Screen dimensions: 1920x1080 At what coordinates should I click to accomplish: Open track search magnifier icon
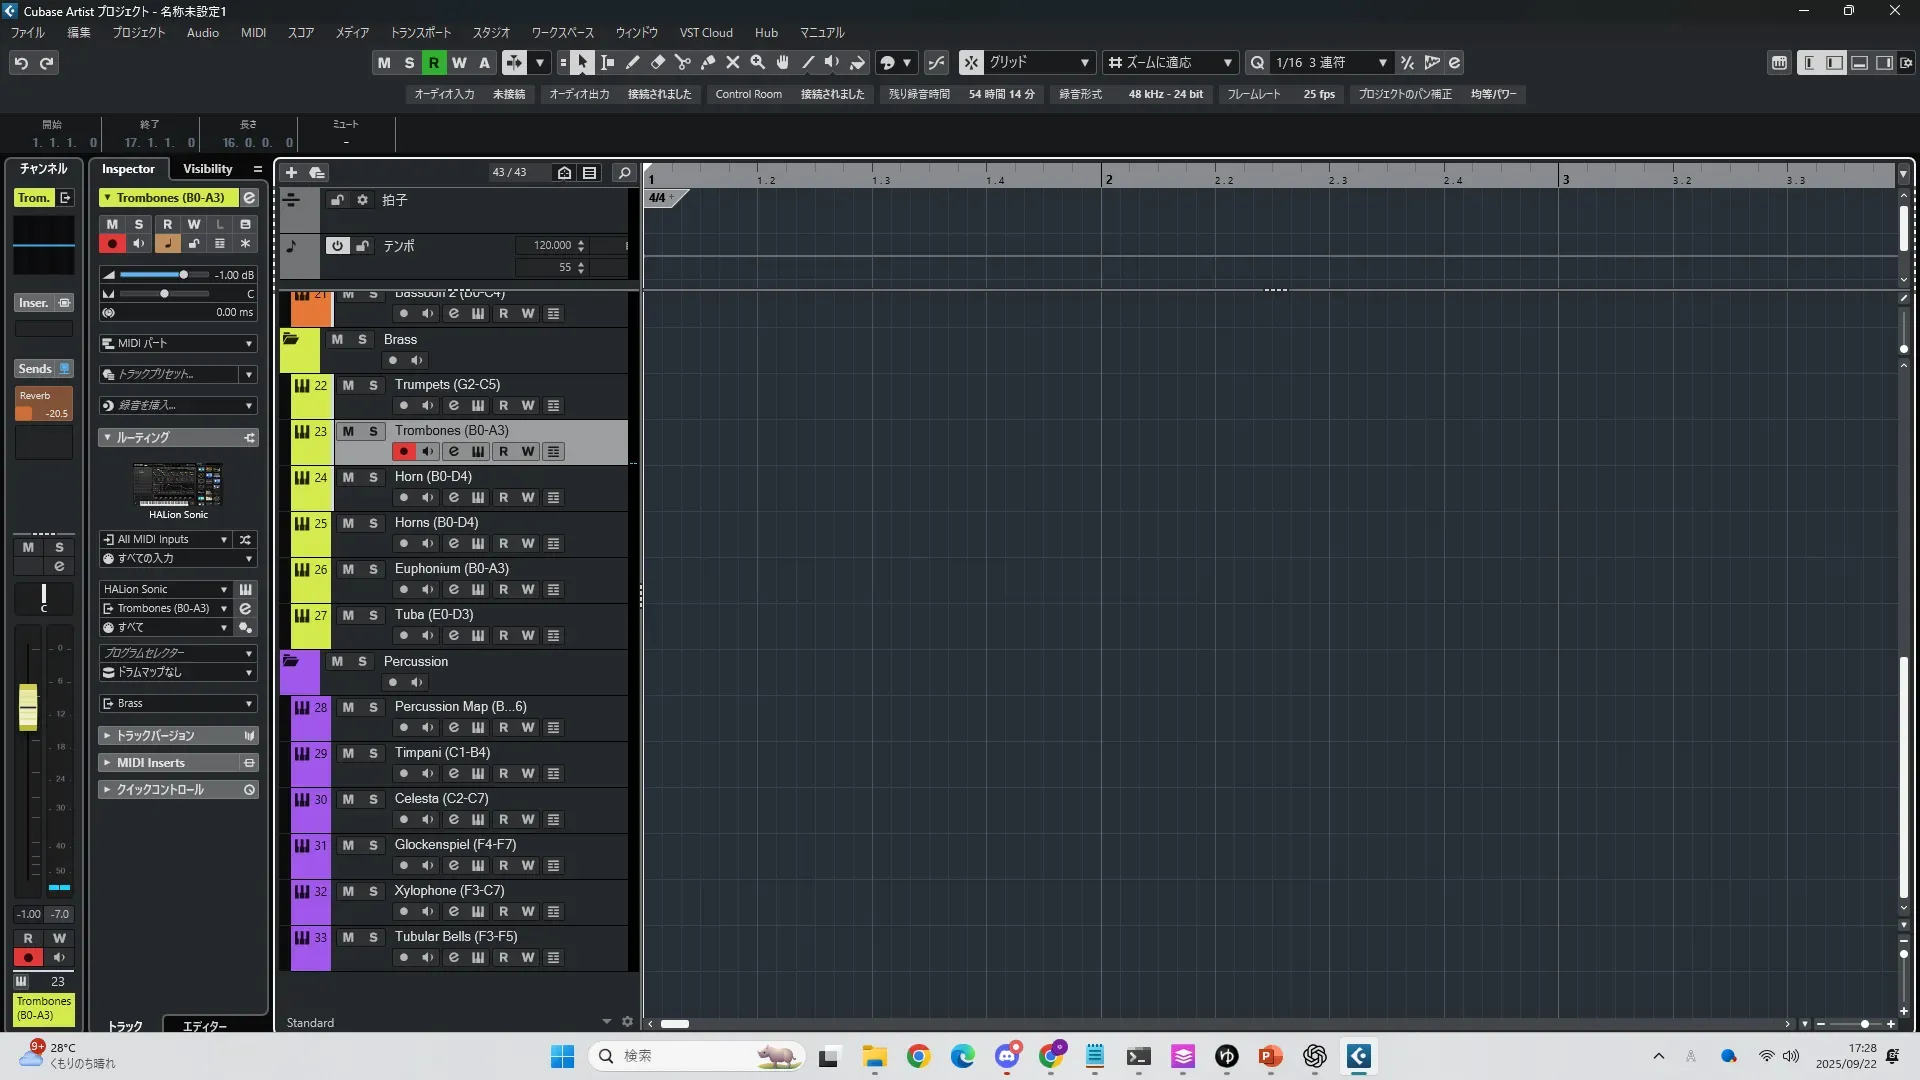point(624,173)
